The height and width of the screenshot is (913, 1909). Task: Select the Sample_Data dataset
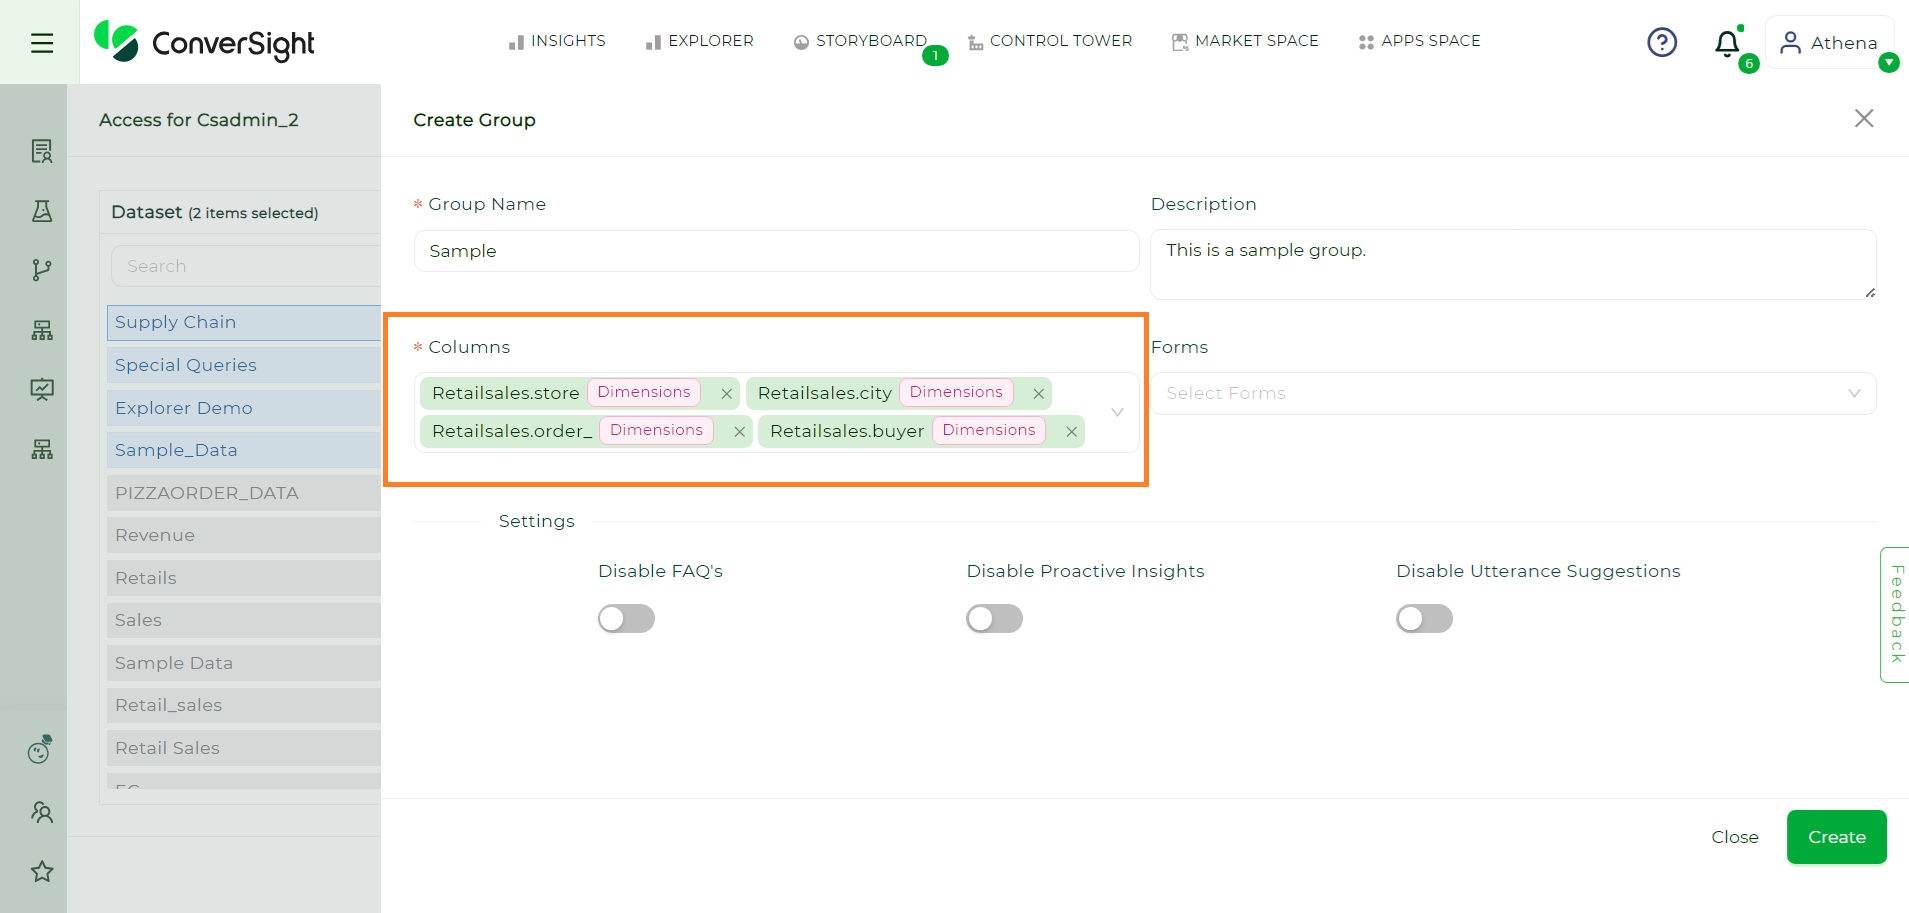point(244,450)
